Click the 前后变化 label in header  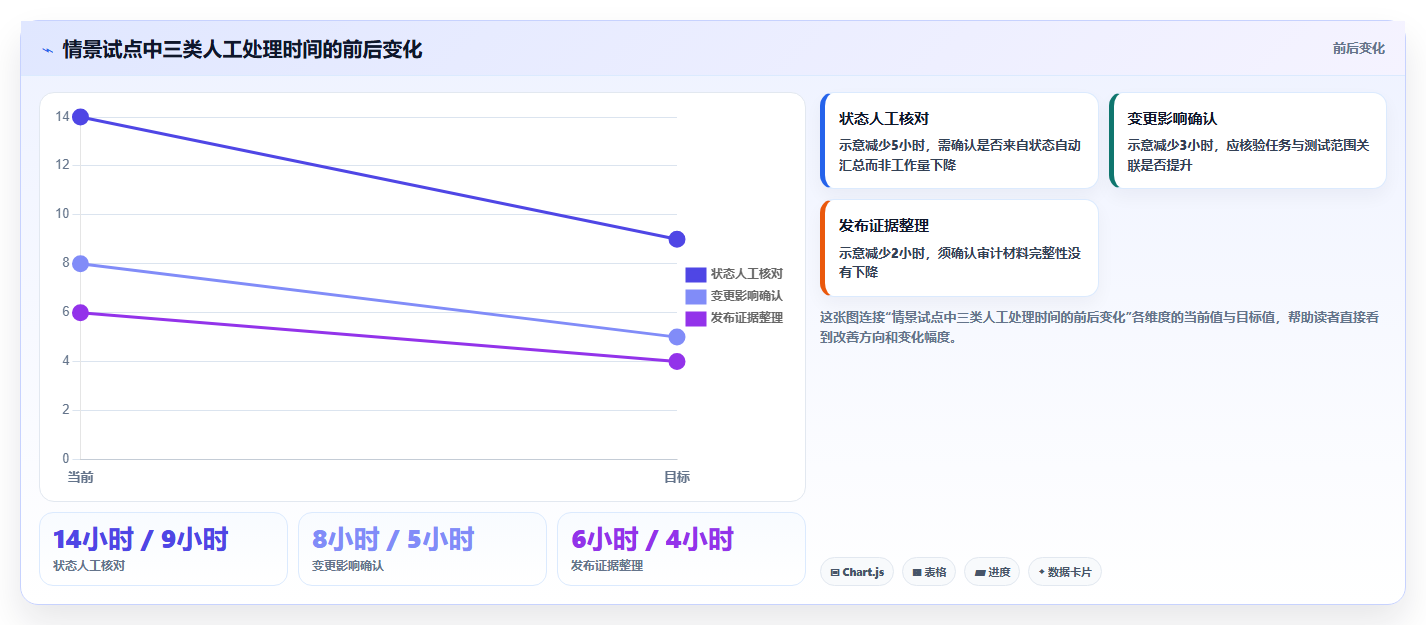(x=1359, y=48)
